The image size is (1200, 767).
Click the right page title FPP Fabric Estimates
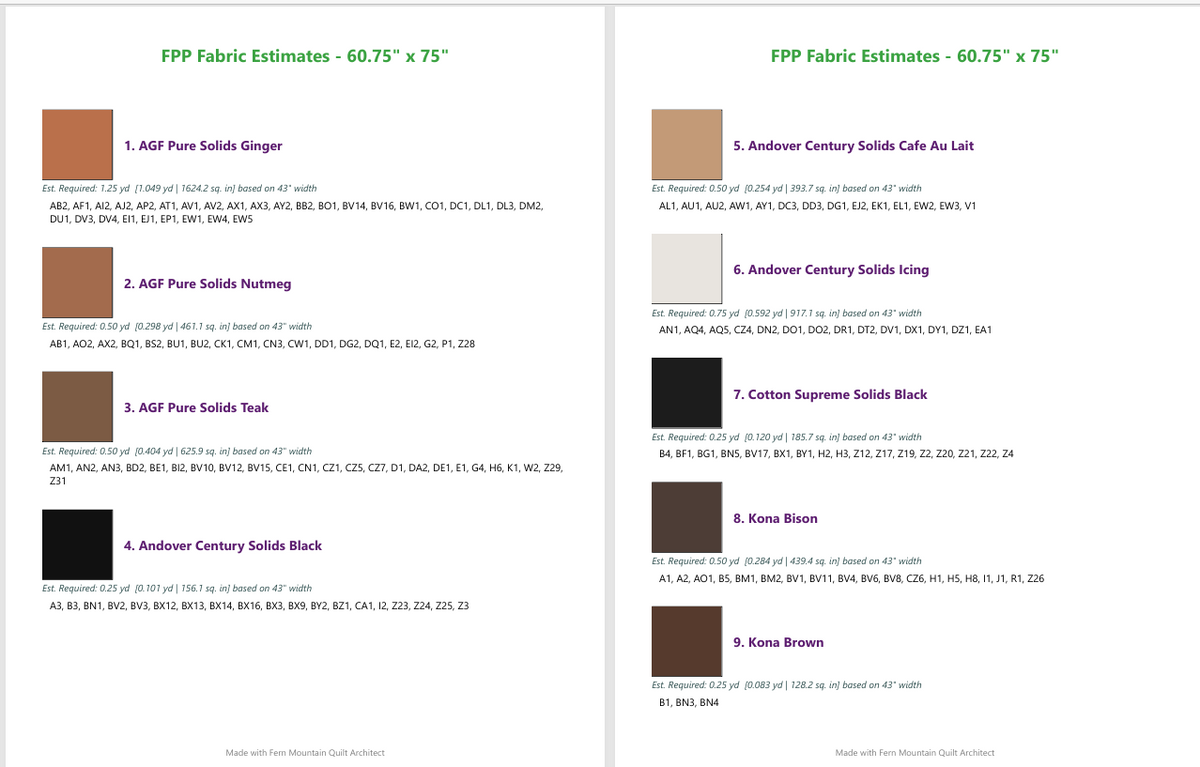point(913,56)
